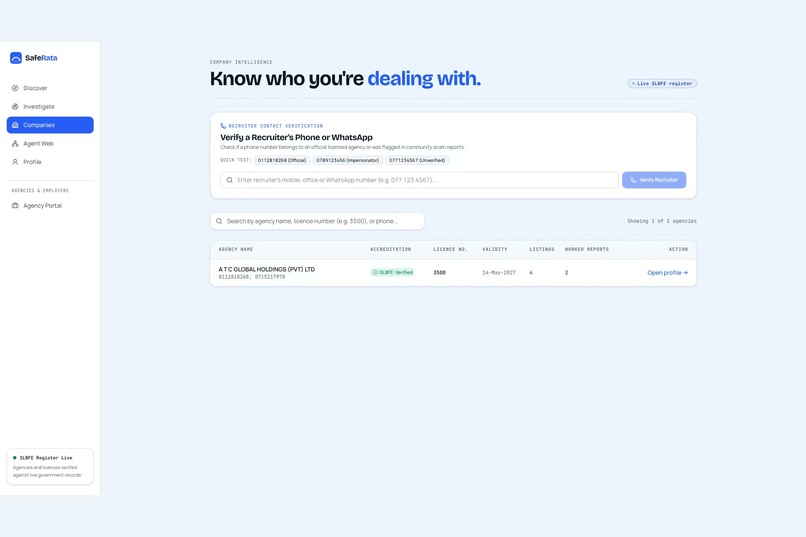Click the Investigate icon in sidebar
The width and height of the screenshot is (806, 537).
coord(15,107)
